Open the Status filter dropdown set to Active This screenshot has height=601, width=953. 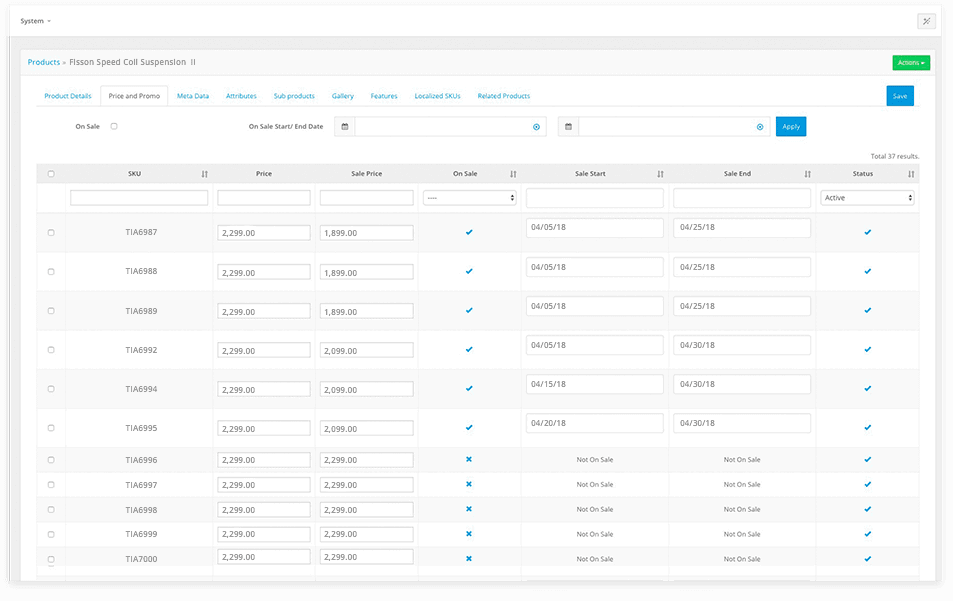point(867,198)
